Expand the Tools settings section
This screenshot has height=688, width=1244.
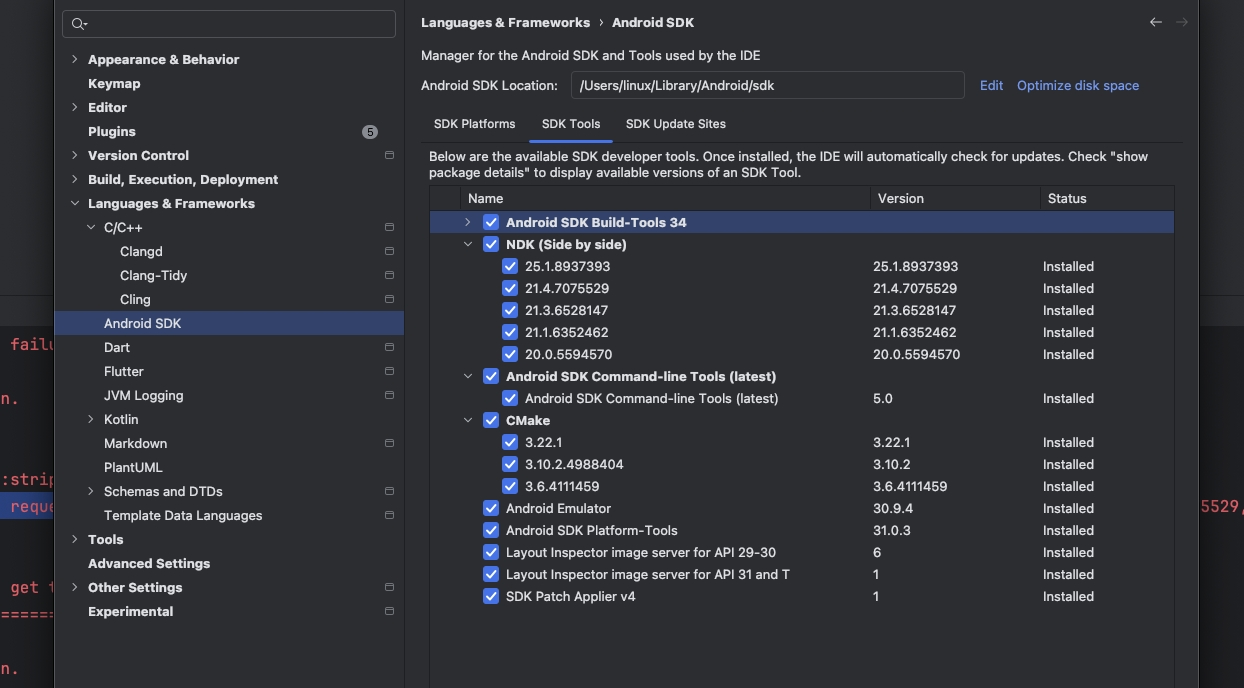[x=74, y=540]
